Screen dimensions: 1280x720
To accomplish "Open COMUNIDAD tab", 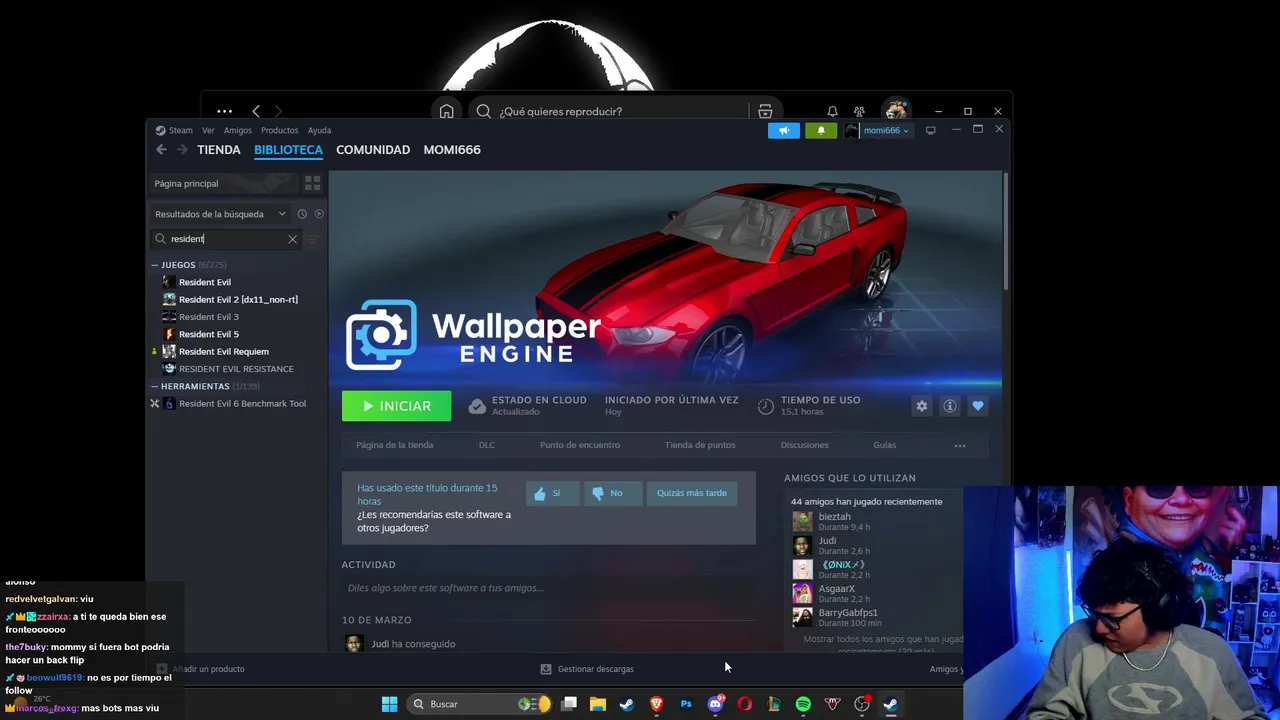I will pyautogui.click(x=373, y=149).
